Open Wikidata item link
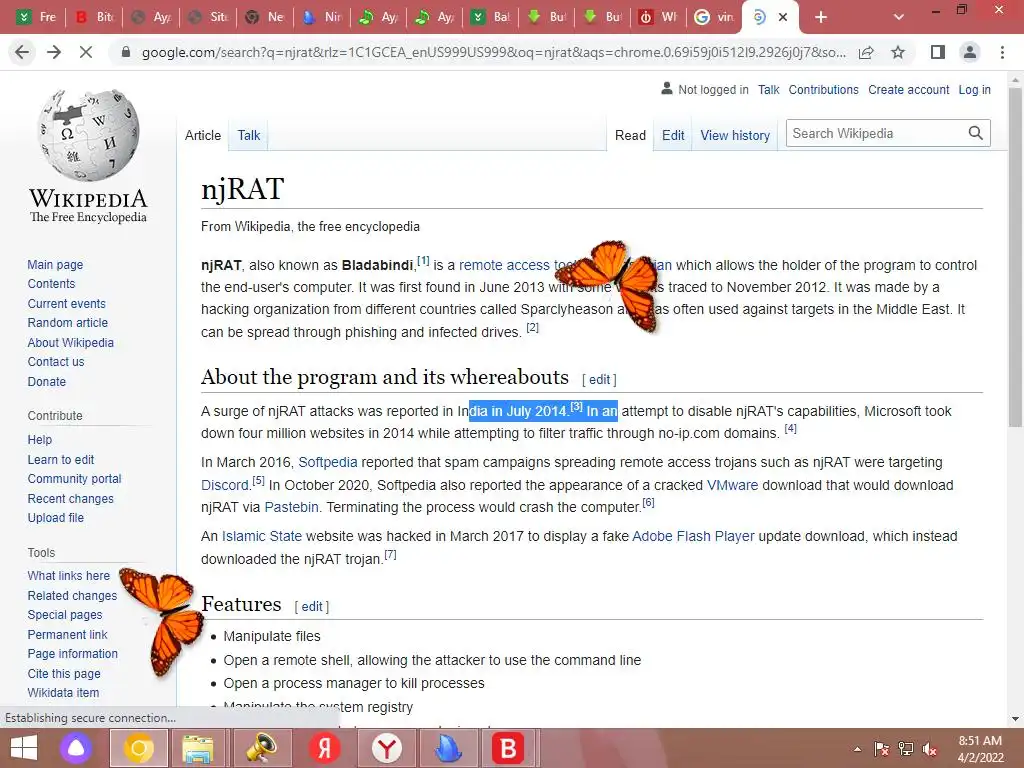This screenshot has width=1024, height=768. click(x=63, y=692)
